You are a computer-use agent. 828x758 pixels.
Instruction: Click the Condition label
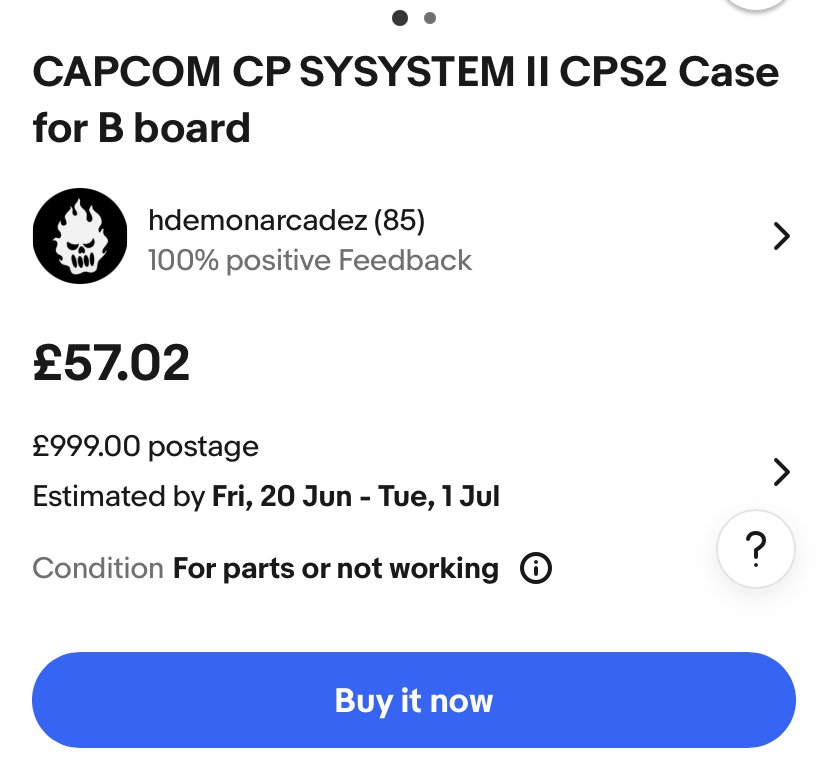[x=98, y=568]
